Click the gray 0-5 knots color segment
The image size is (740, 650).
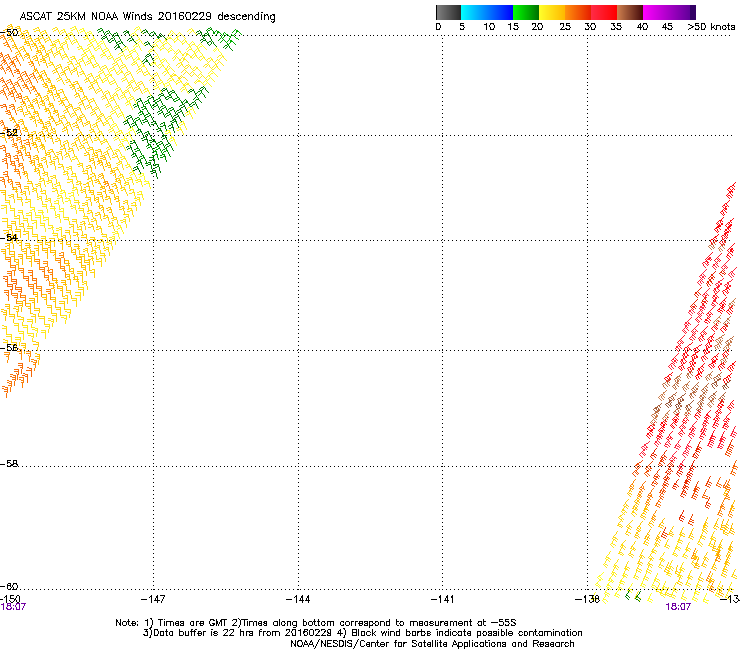(x=448, y=12)
